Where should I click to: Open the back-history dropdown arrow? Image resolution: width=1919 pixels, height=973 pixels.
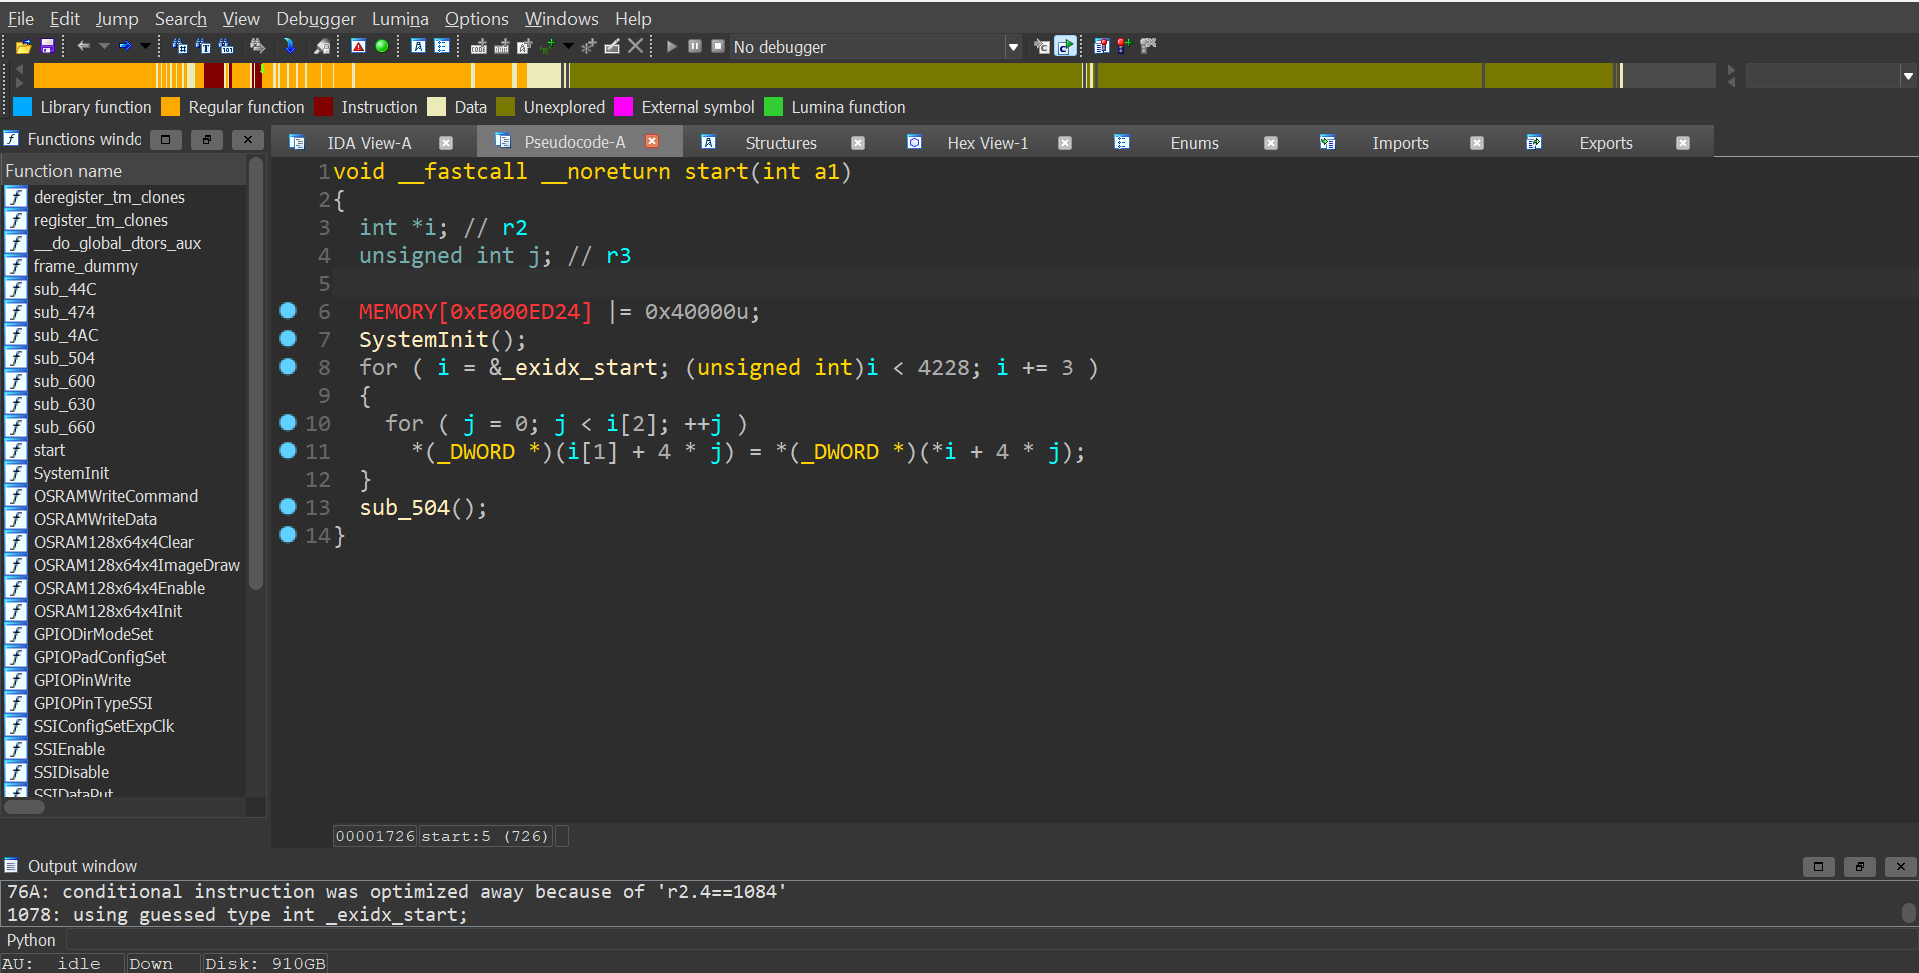pyautogui.click(x=104, y=46)
